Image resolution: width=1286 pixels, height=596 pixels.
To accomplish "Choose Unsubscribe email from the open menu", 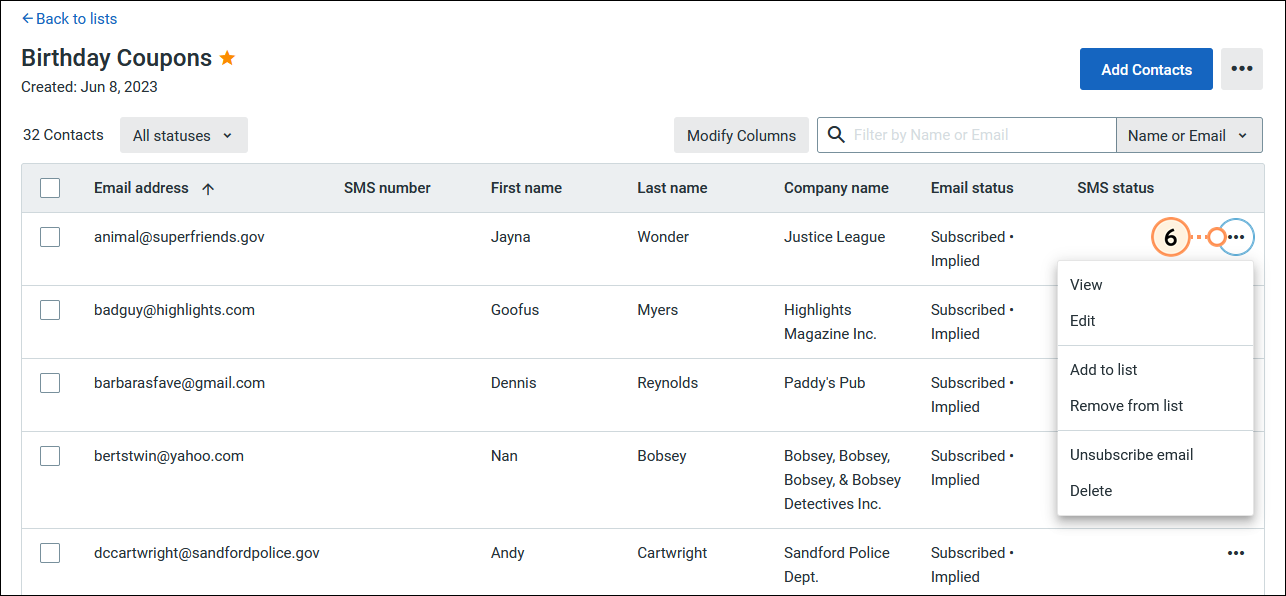I will click(1131, 454).
